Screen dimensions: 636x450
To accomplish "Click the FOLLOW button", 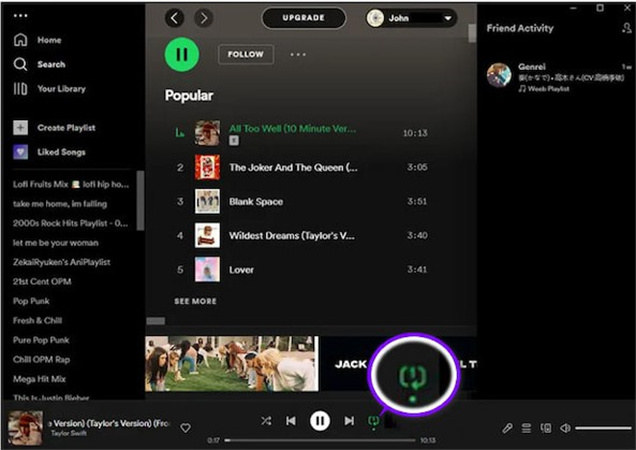I will pos(246,54).
